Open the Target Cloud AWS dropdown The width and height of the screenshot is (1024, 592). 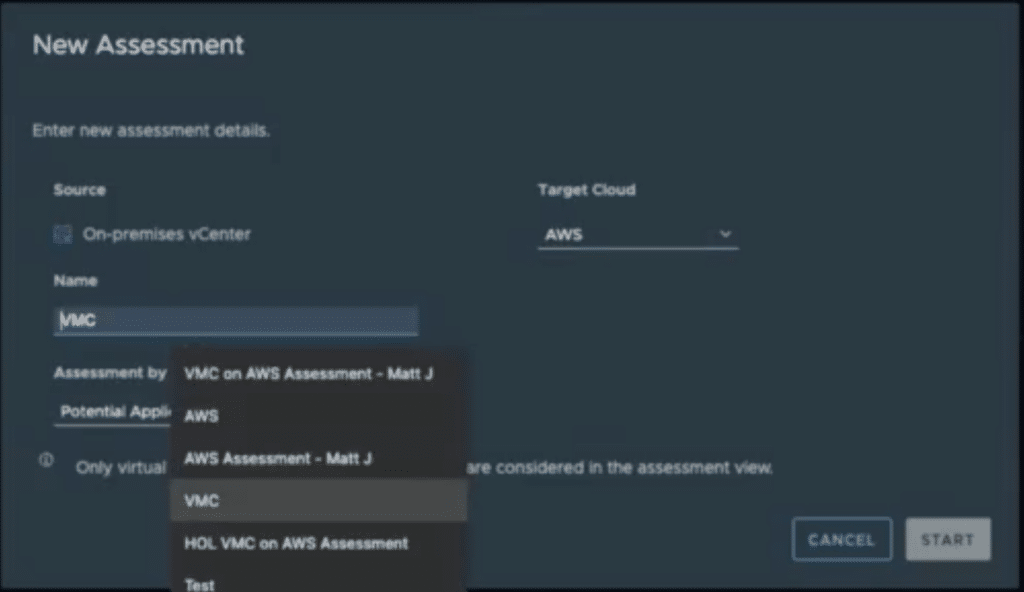click(x=638, y=235)
